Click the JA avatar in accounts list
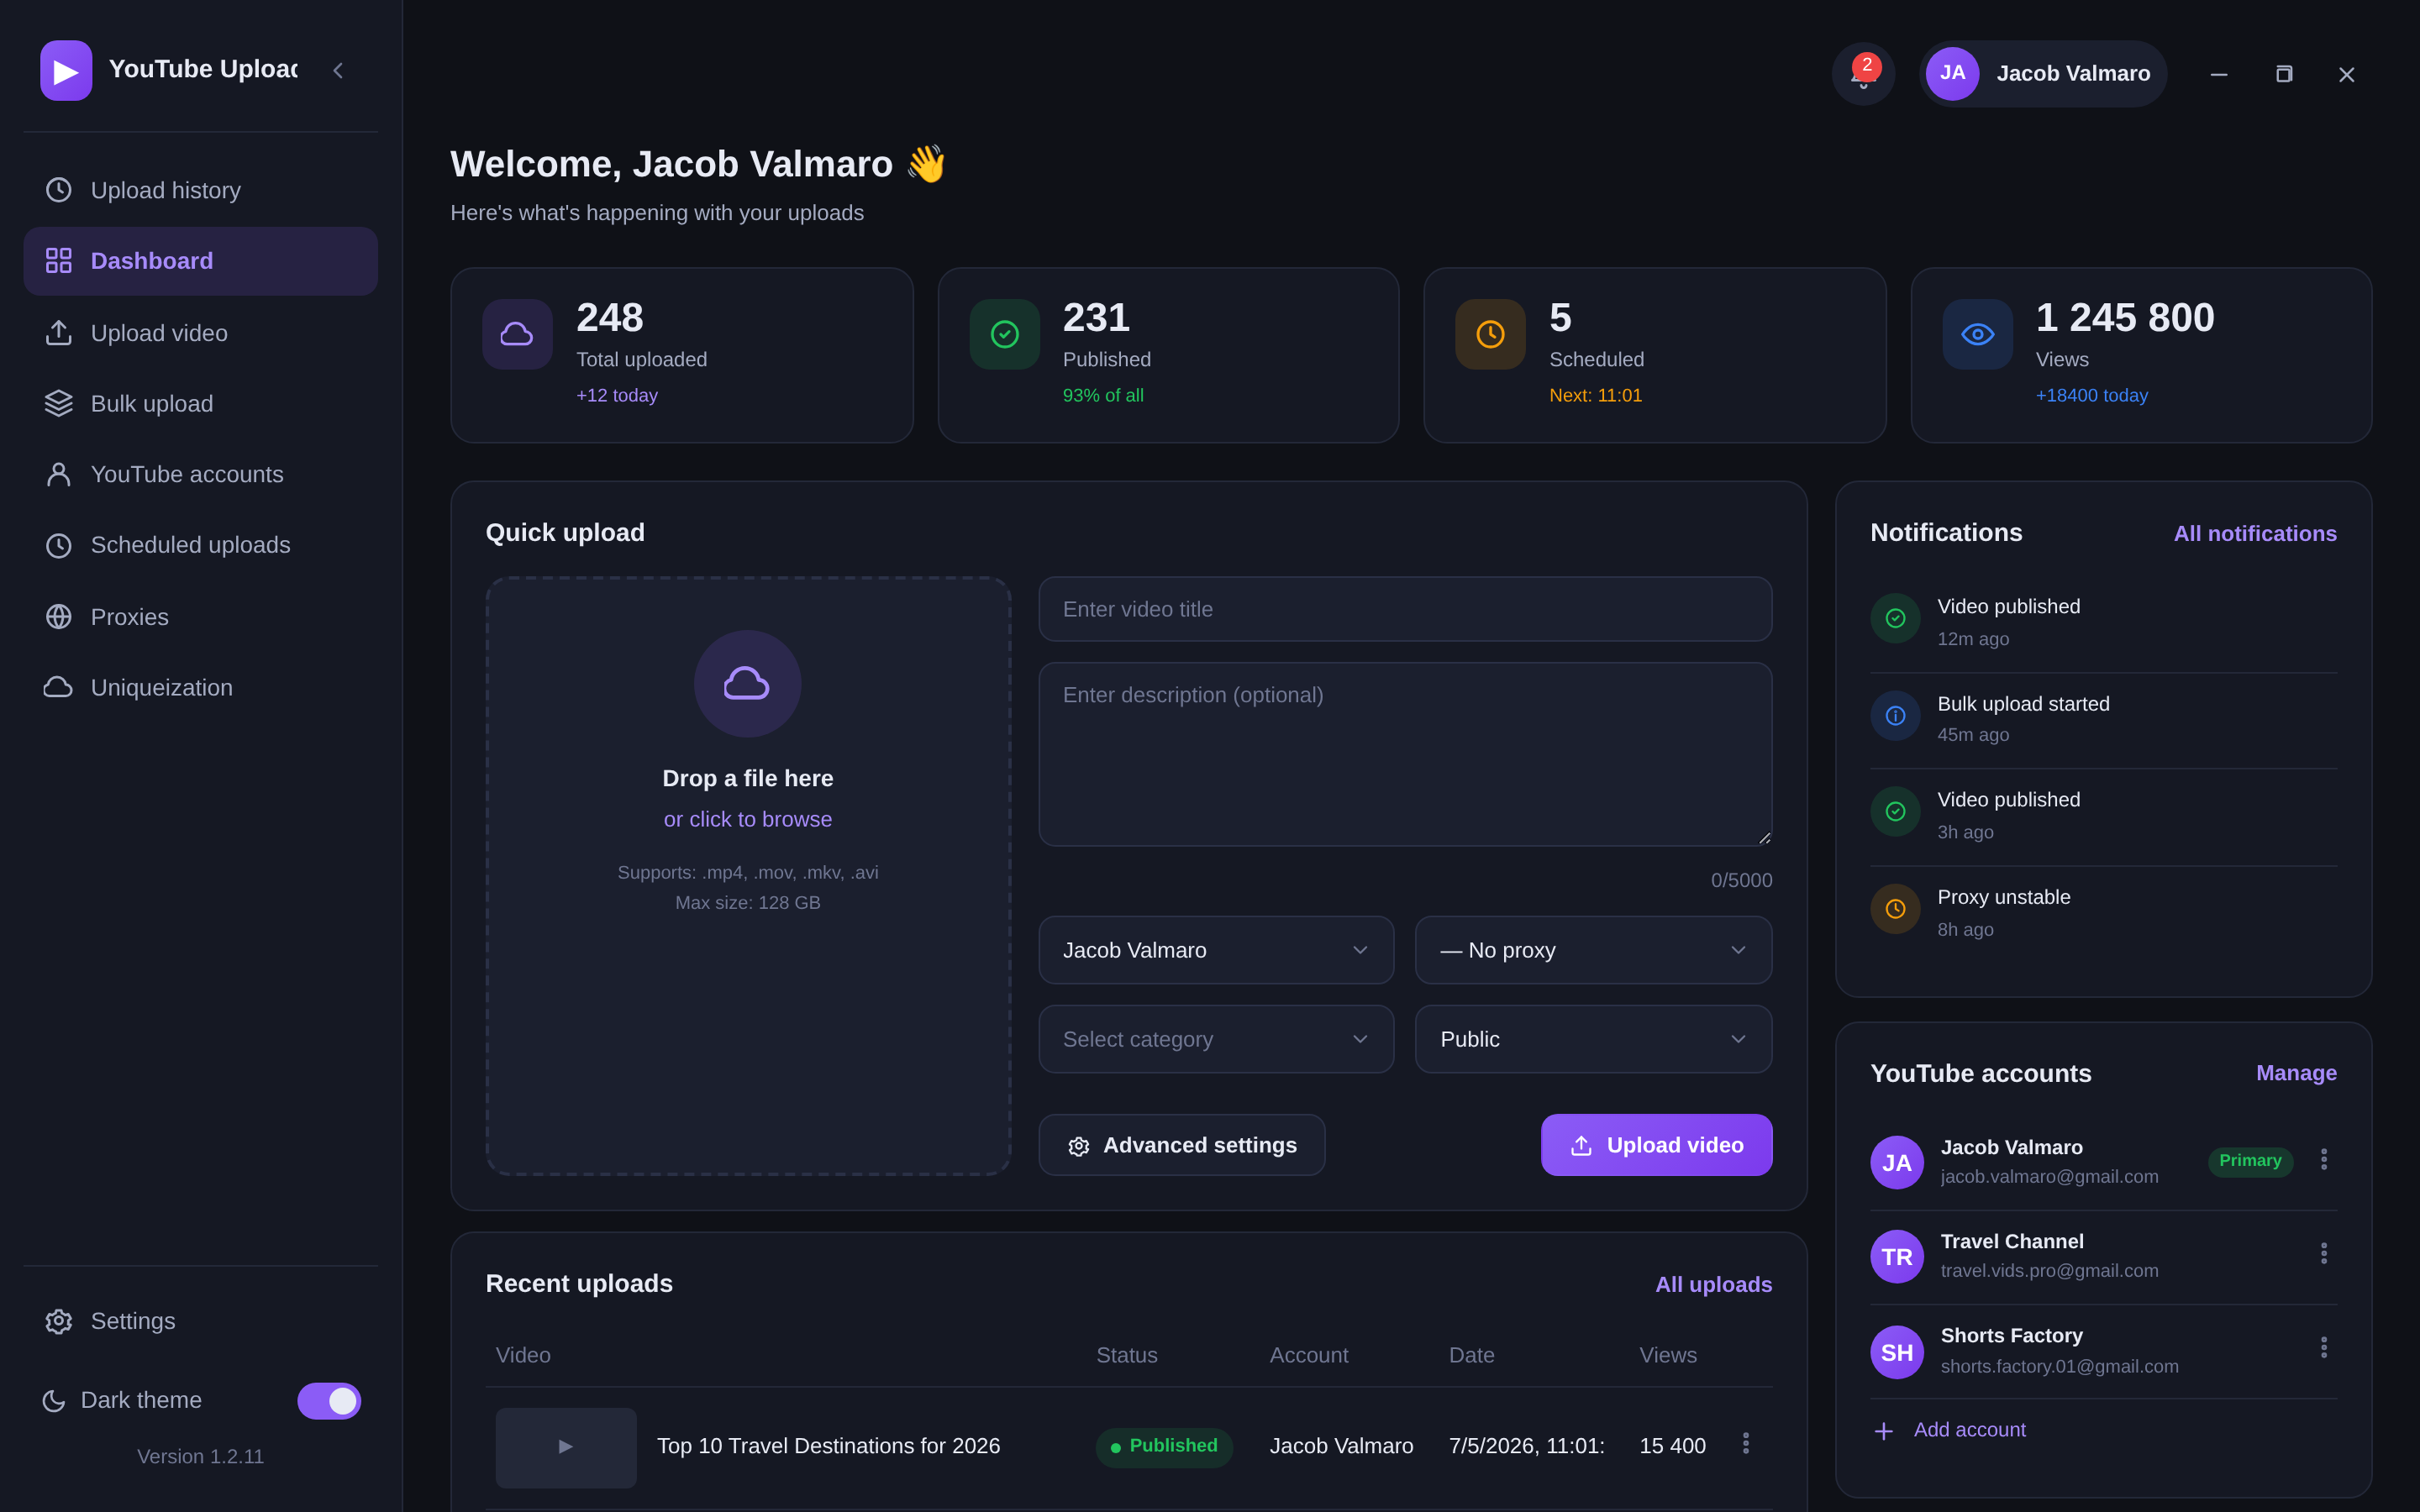The height and width of the screenshot is (1512, 2420). (1897, 1162)
